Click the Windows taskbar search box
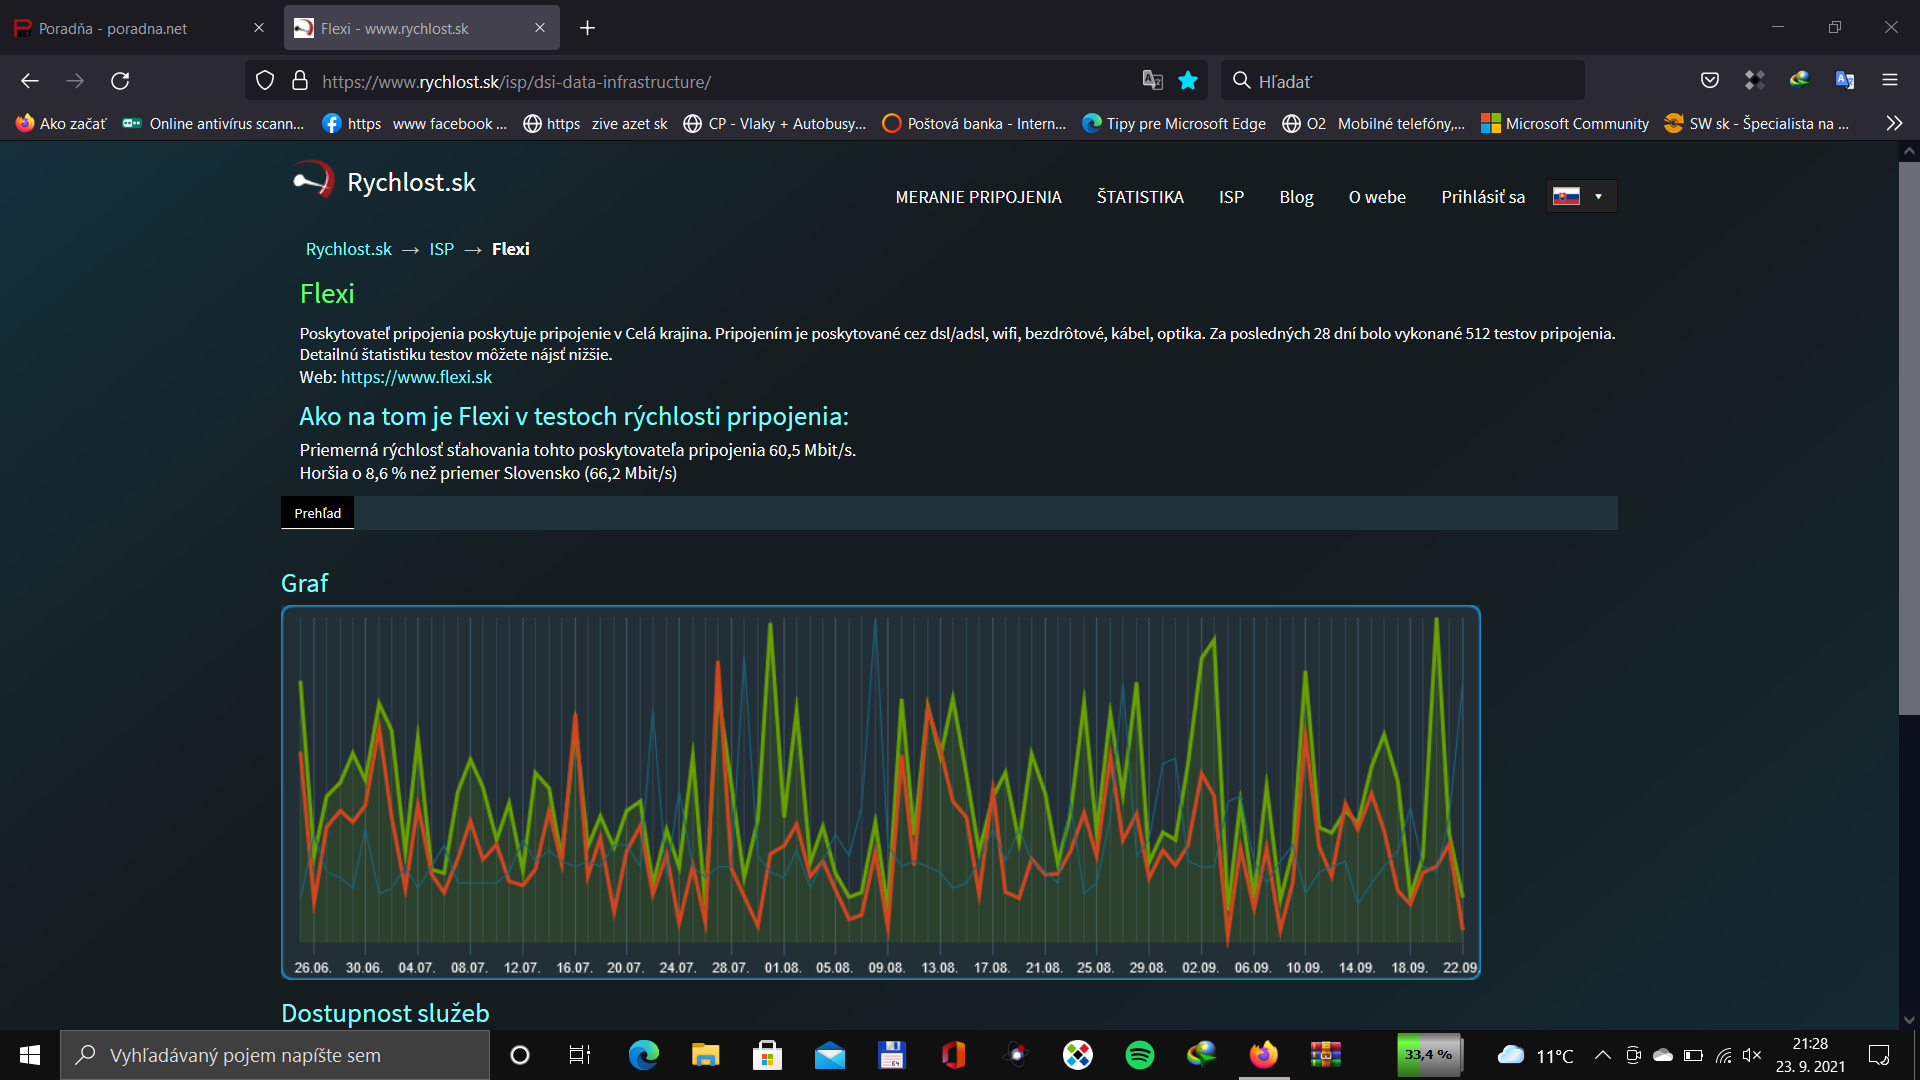 [275, 1055]
